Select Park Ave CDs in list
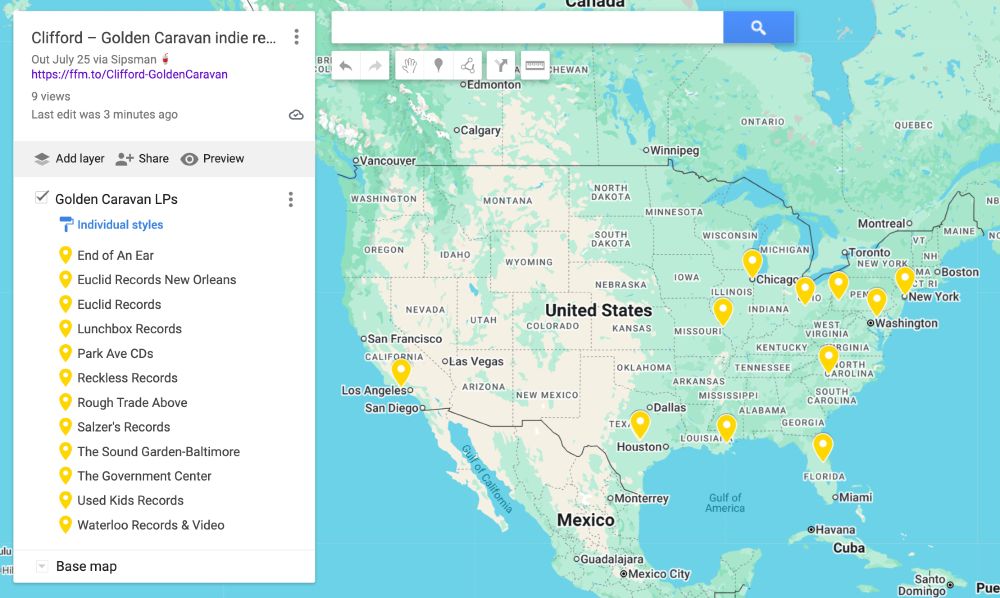 tap(115, 353)
